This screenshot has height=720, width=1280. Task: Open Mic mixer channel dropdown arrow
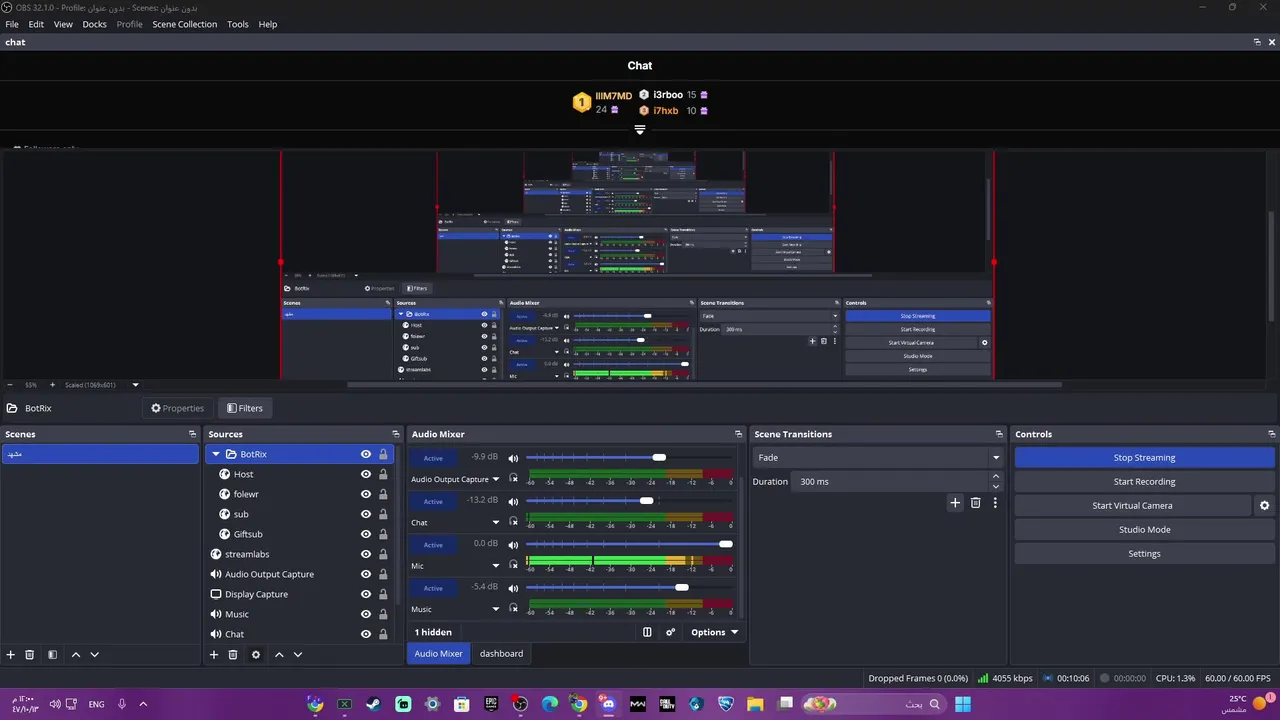coord(495,566)
